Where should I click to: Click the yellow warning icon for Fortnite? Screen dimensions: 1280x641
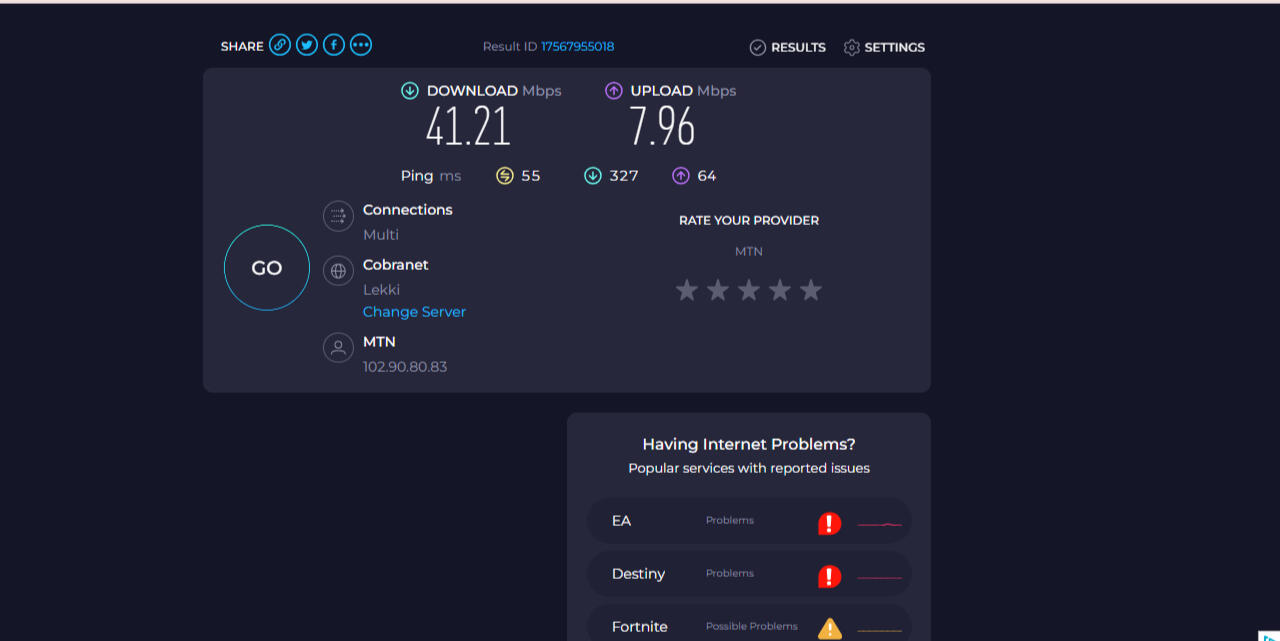point(829,628)
